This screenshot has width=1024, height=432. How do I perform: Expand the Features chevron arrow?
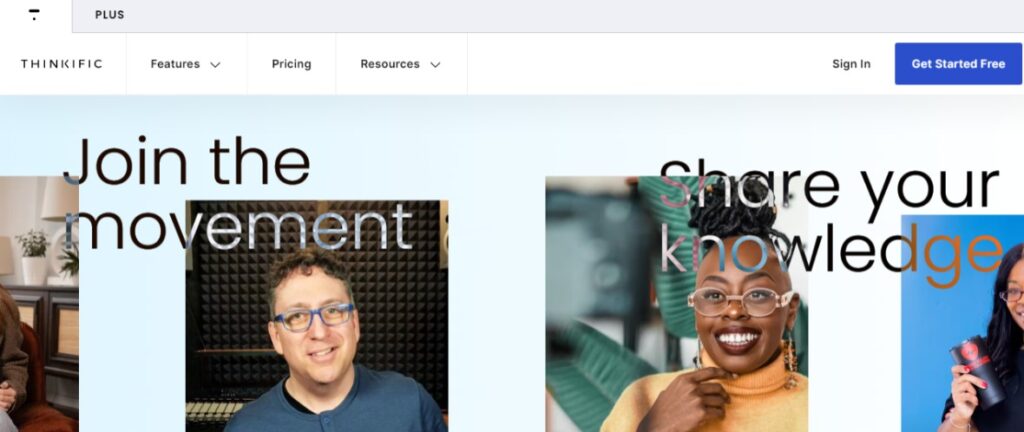click(x=215, y=65)
